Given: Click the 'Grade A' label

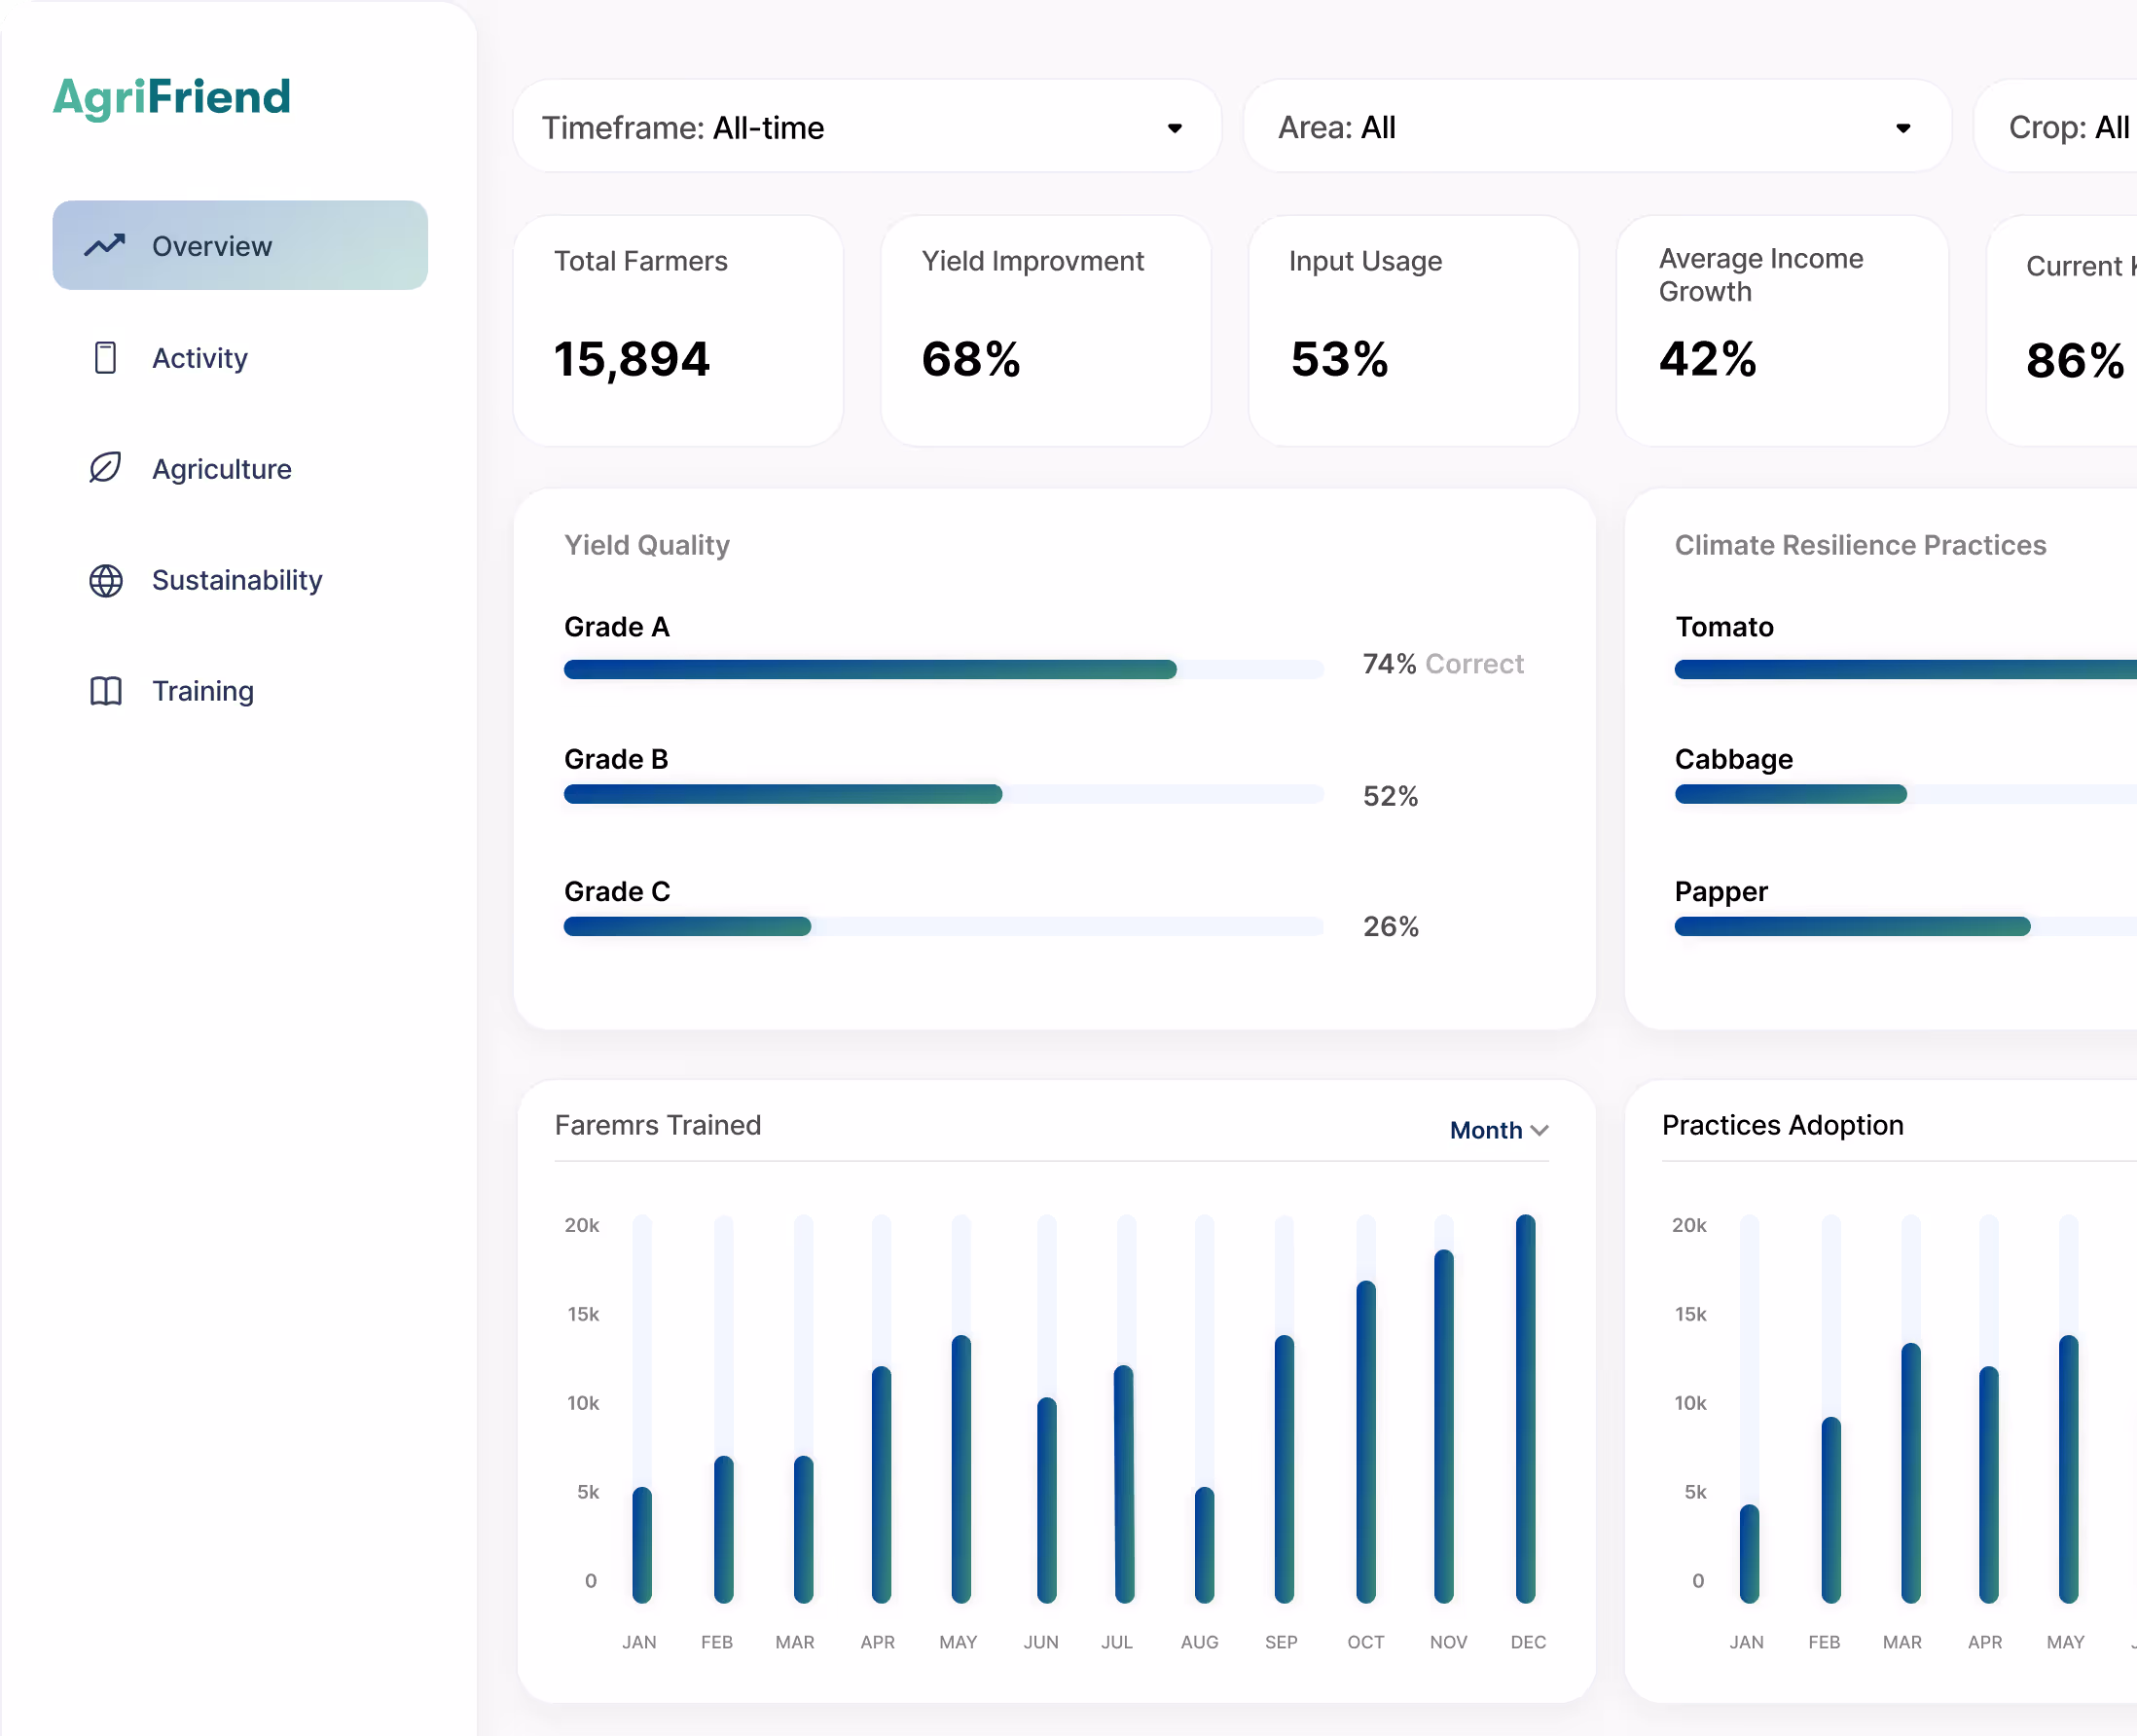Looking at the screenshot, I should point(617,627).
